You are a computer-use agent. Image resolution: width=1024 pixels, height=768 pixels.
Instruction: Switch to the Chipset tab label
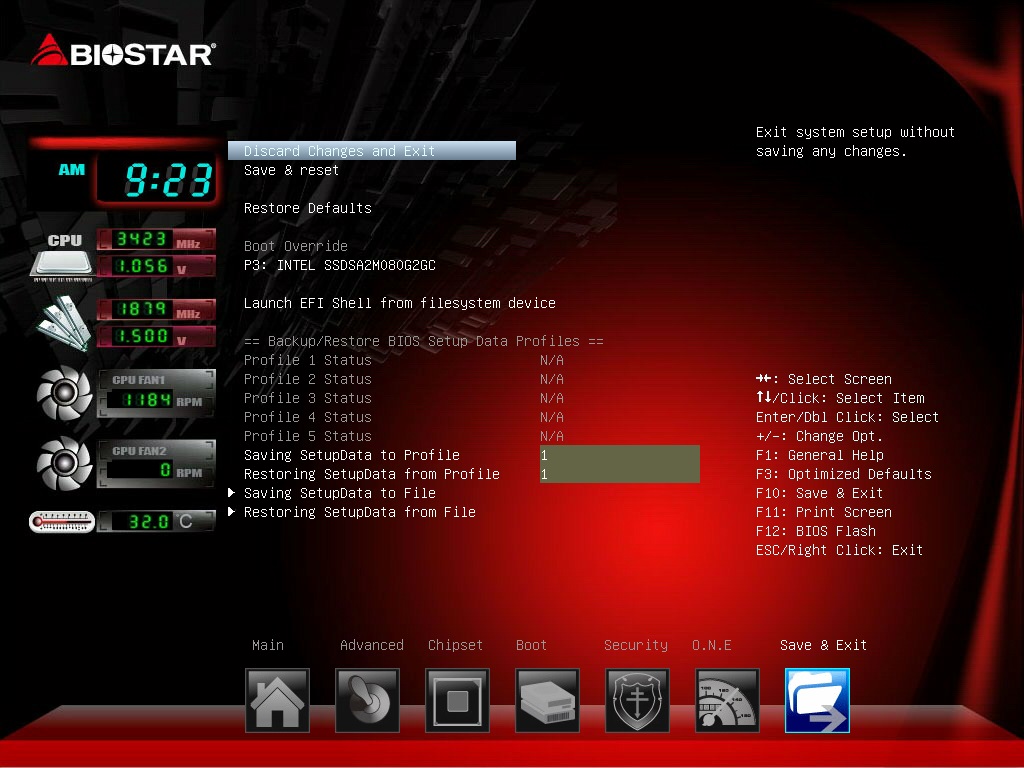[x=455, y=645]
